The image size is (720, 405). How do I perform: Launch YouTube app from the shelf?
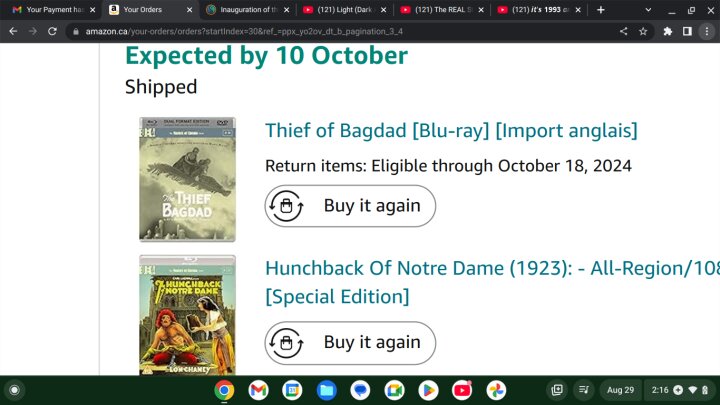(462, 390)
